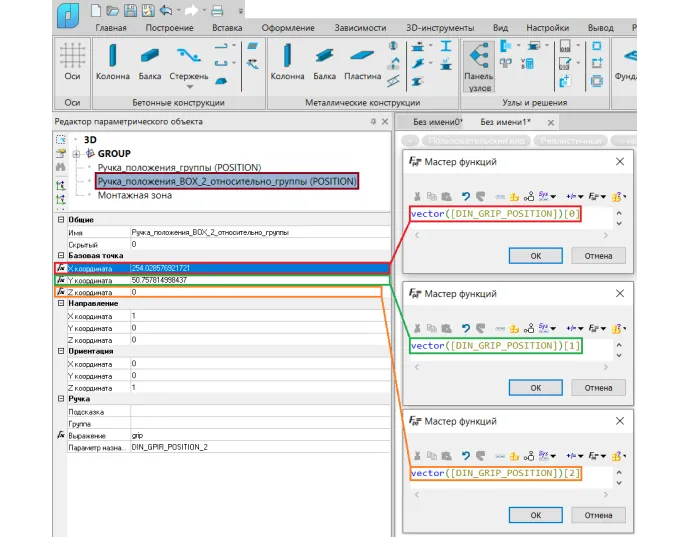Collapse the Базовая точка section
This screenshot has height=537, width=688.
click(x=61, y=255)
